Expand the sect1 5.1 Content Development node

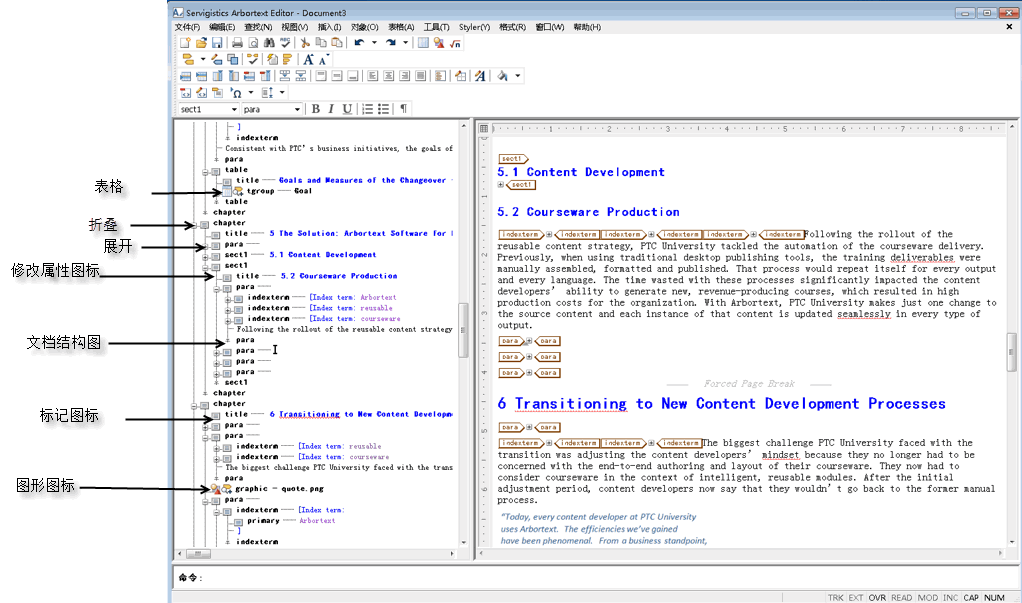[x=205, y=256]
